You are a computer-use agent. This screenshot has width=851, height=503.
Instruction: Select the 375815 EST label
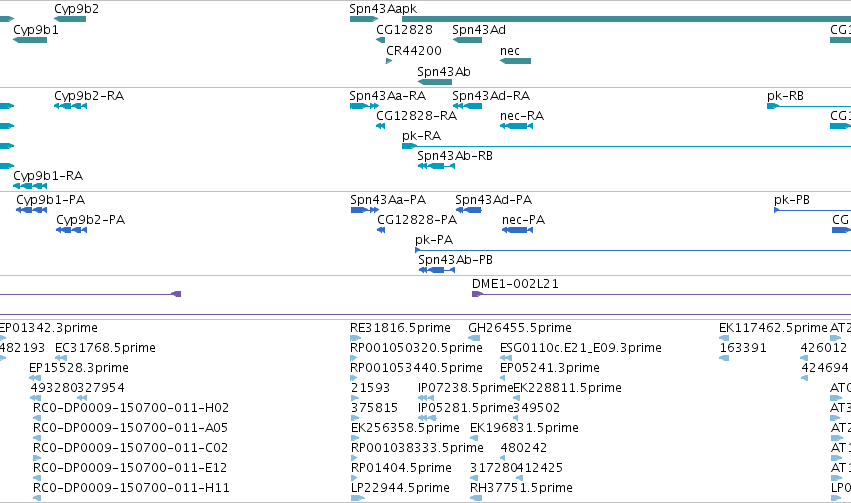point(374,408)
